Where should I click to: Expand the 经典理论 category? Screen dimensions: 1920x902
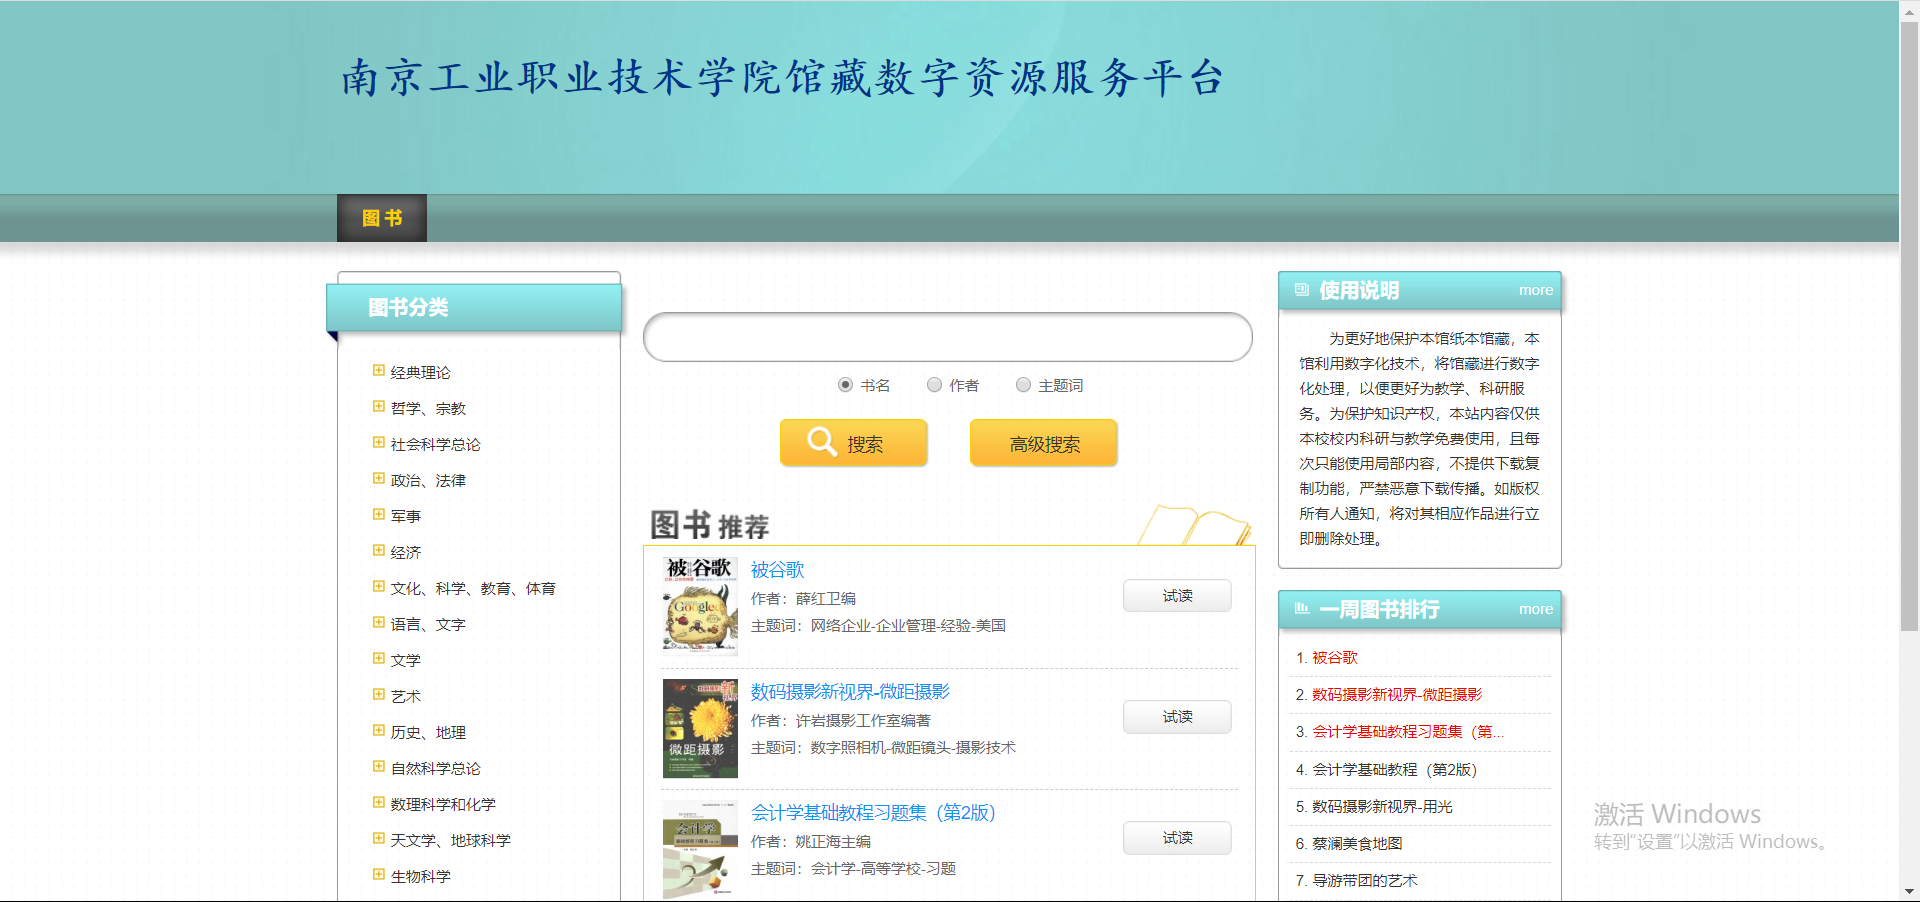(379, 371)
